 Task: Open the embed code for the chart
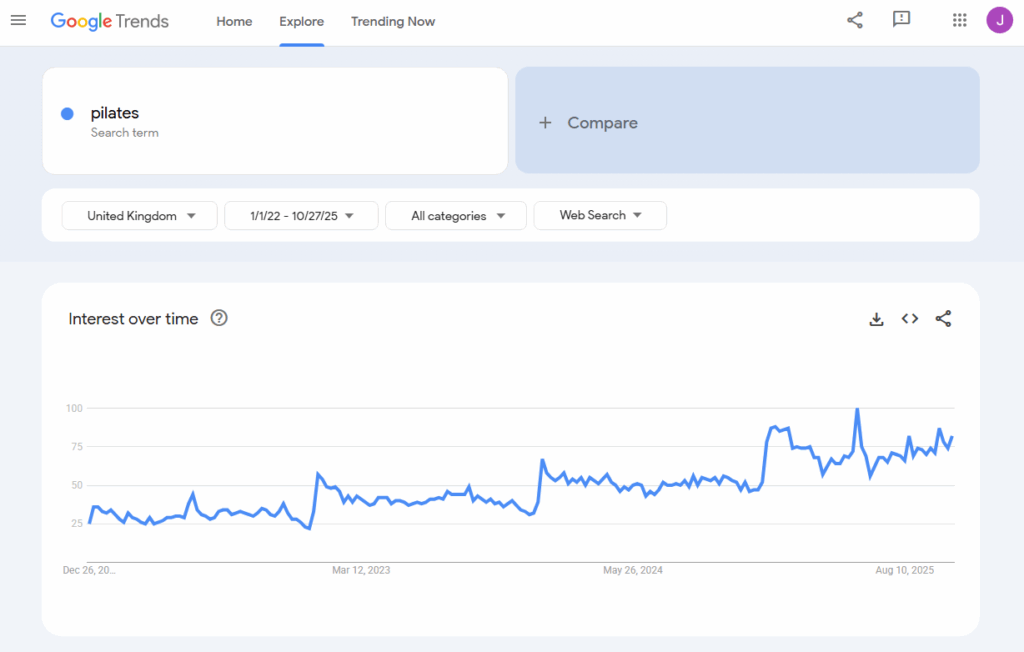coord(909,318)
